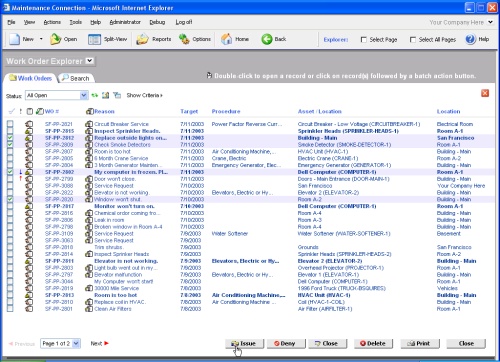Go to Next page
The image size is (500, 362).
coord(100,343)
